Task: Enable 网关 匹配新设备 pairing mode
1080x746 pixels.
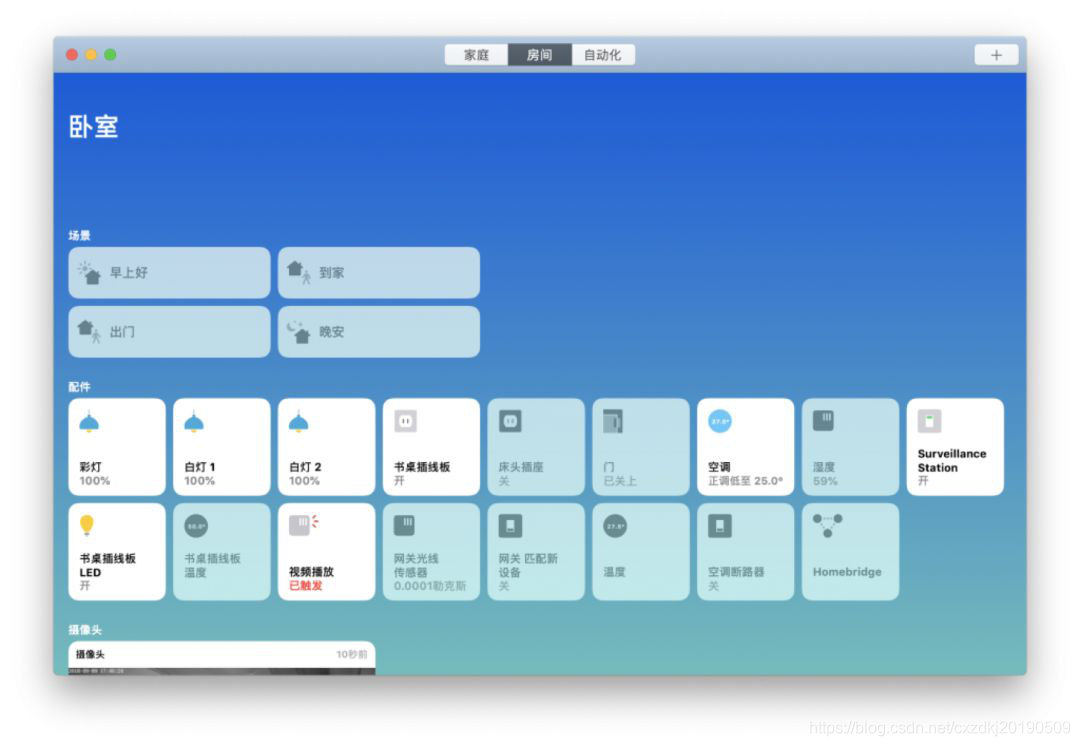Action: [x=535, y=551]
